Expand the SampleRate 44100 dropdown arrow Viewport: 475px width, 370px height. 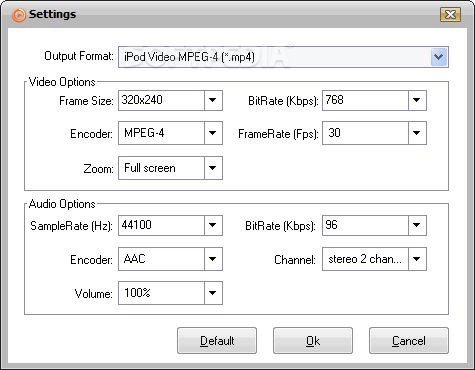tap(213, 225)
